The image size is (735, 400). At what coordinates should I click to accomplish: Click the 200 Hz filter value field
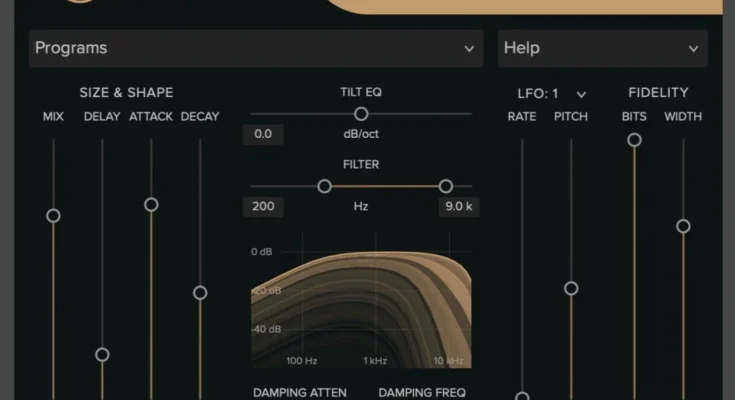tap(263, 207)
